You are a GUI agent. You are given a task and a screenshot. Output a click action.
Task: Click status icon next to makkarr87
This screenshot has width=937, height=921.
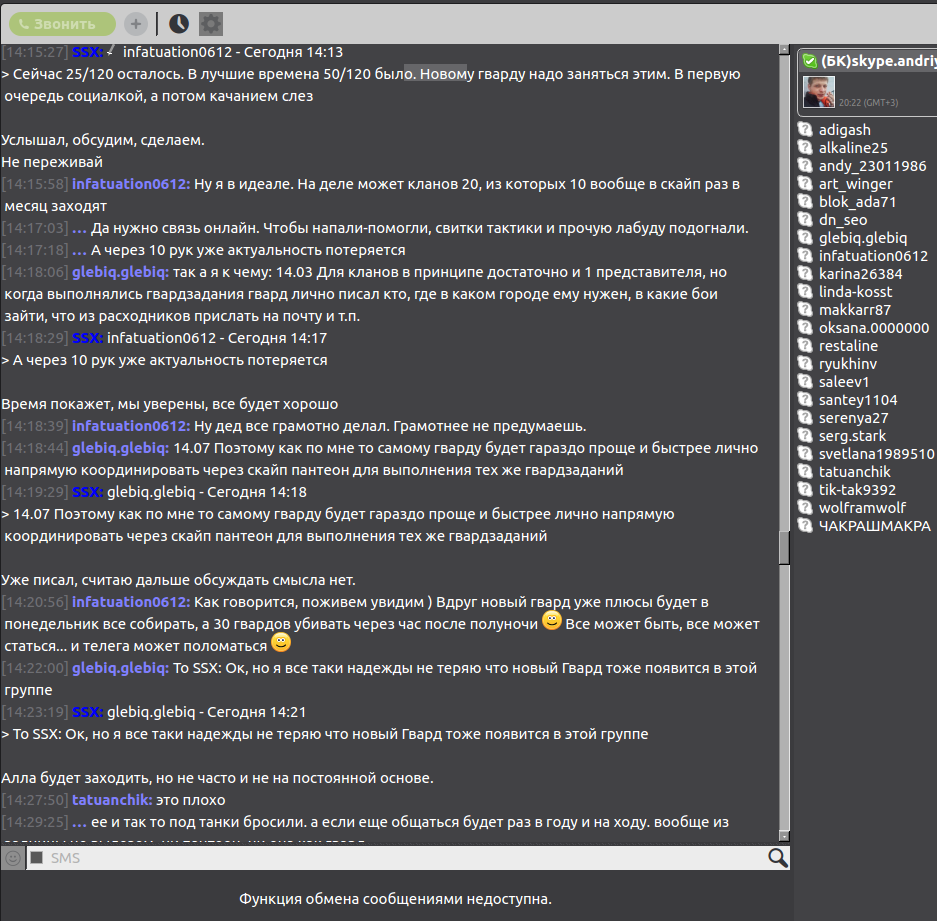pos(806,309)
